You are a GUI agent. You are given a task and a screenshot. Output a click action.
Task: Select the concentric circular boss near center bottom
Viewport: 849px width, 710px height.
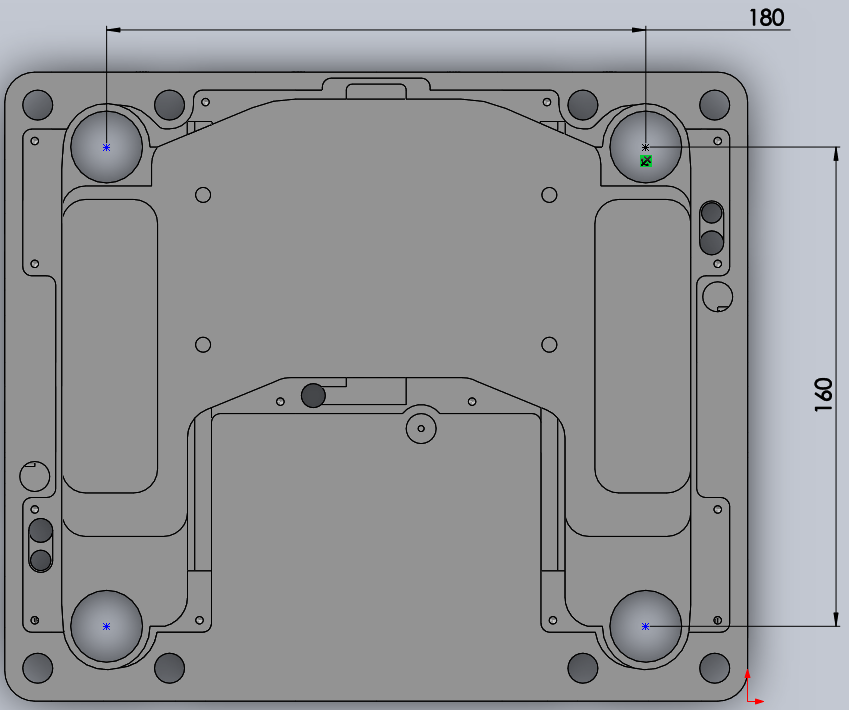(x=421, y=428)
